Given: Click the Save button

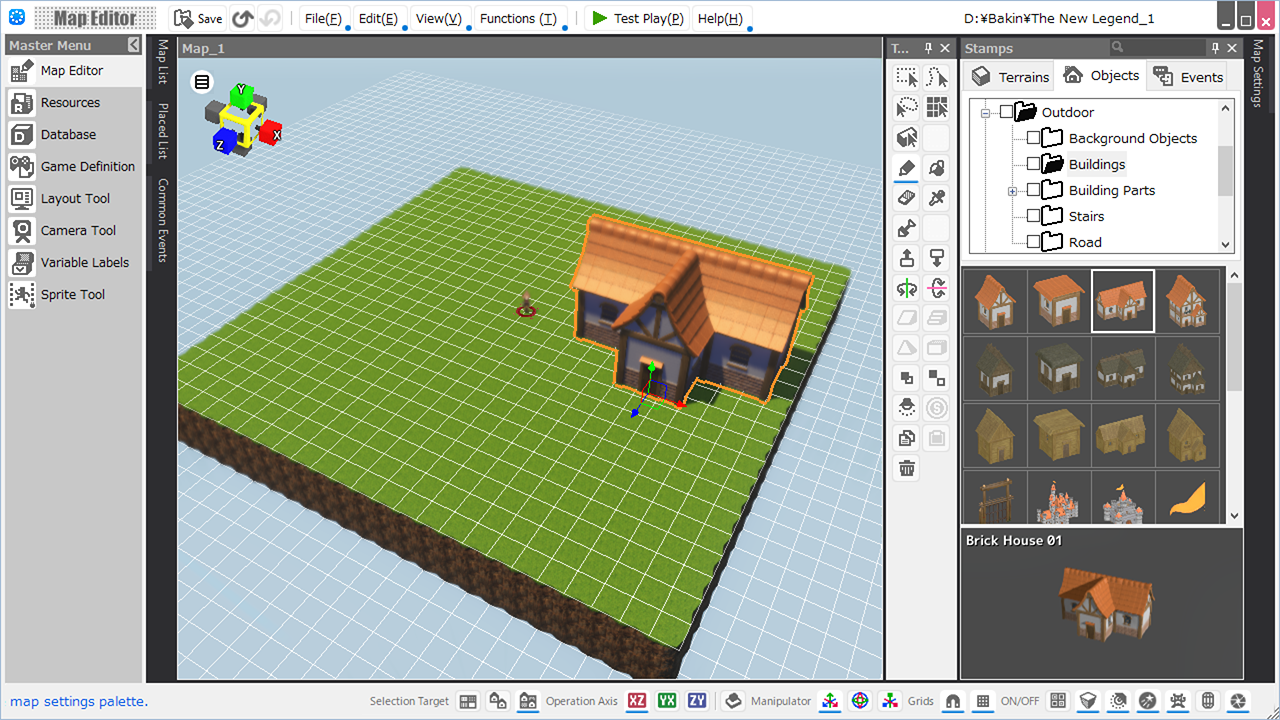Looking at the screenshot, I should tap(198, 18).
